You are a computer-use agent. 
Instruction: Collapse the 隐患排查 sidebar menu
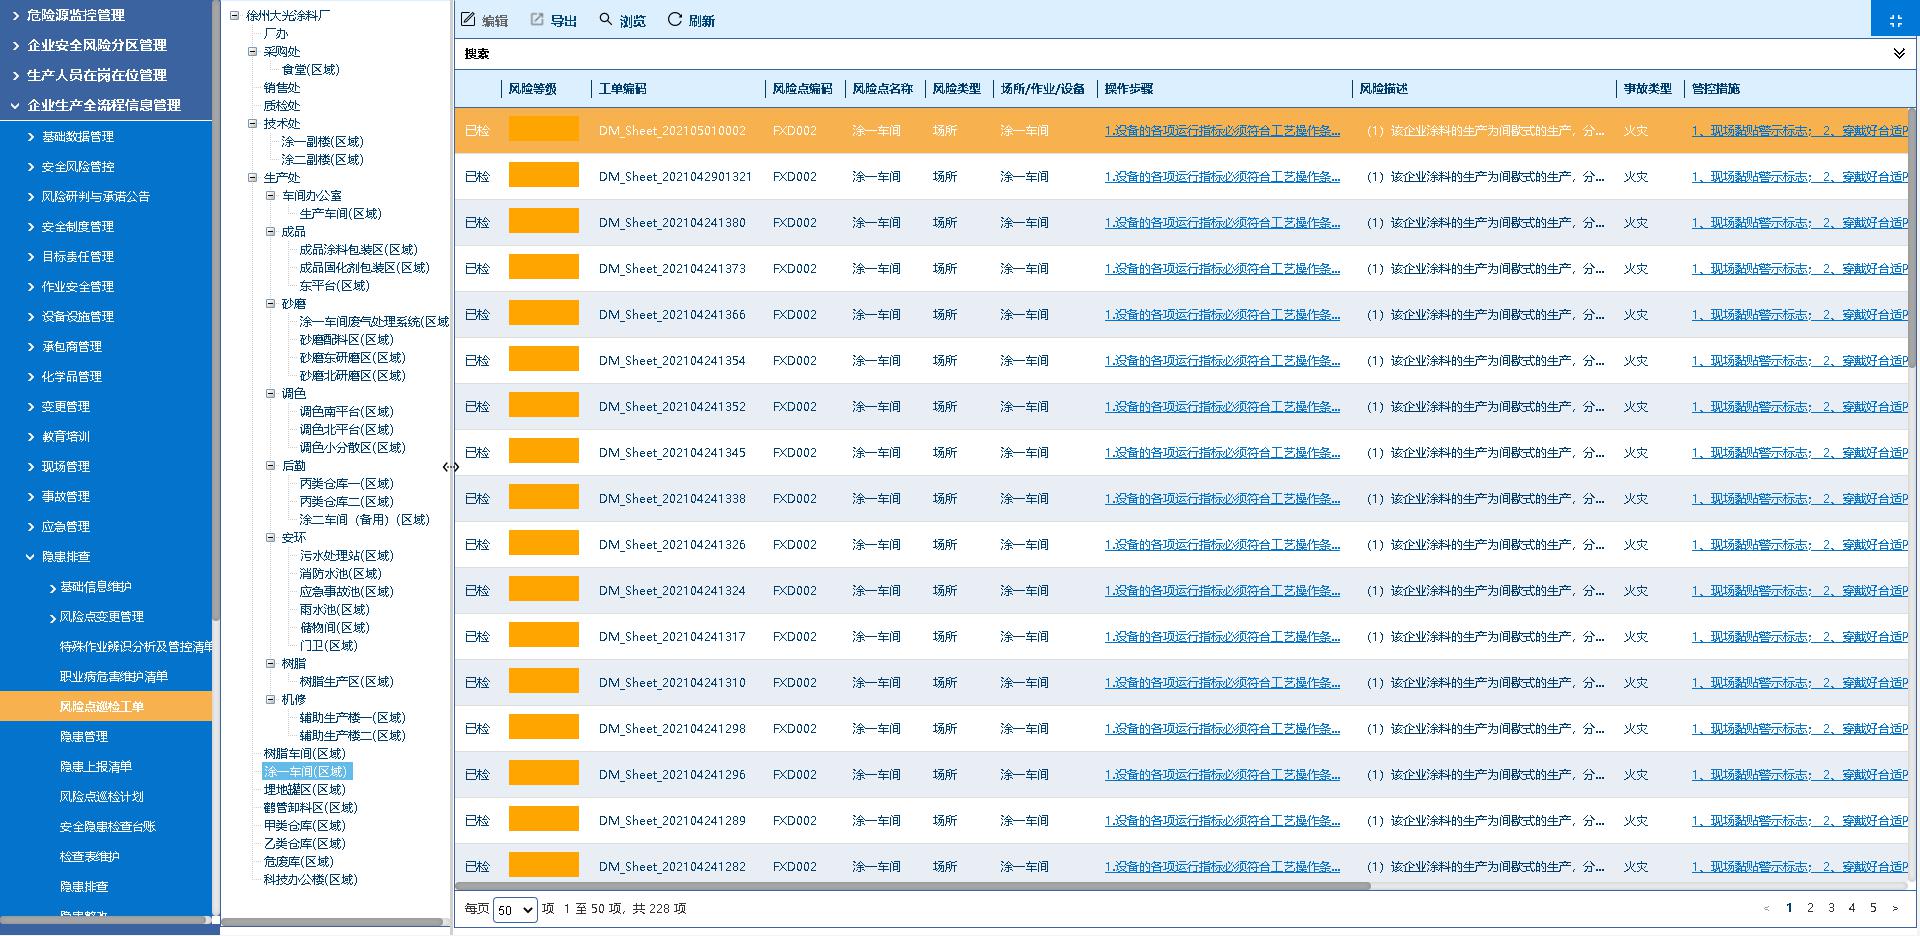pos(30,557)
